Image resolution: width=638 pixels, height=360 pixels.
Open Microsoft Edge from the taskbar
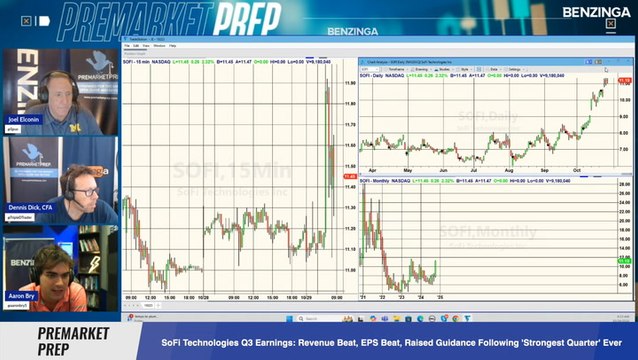coord(420,319)
